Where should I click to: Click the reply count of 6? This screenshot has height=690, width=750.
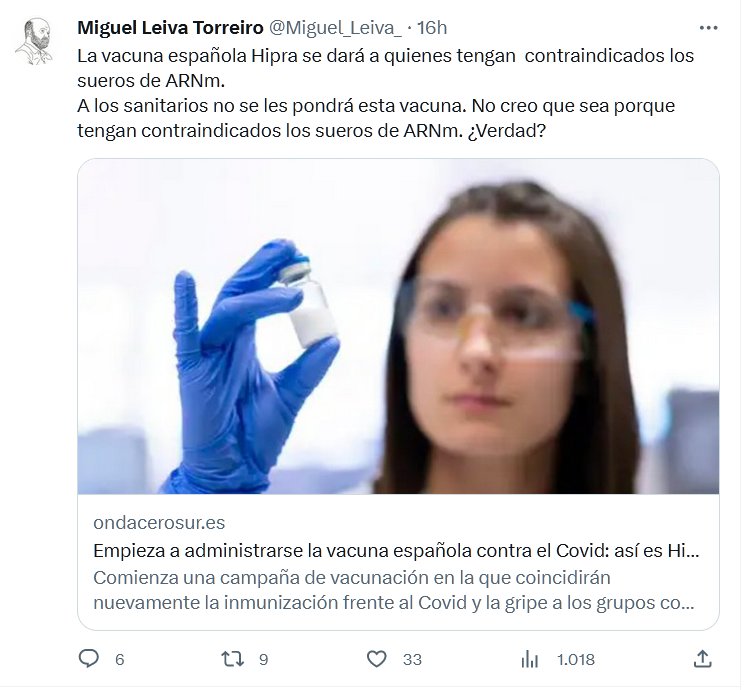click(x=120, y=659)
